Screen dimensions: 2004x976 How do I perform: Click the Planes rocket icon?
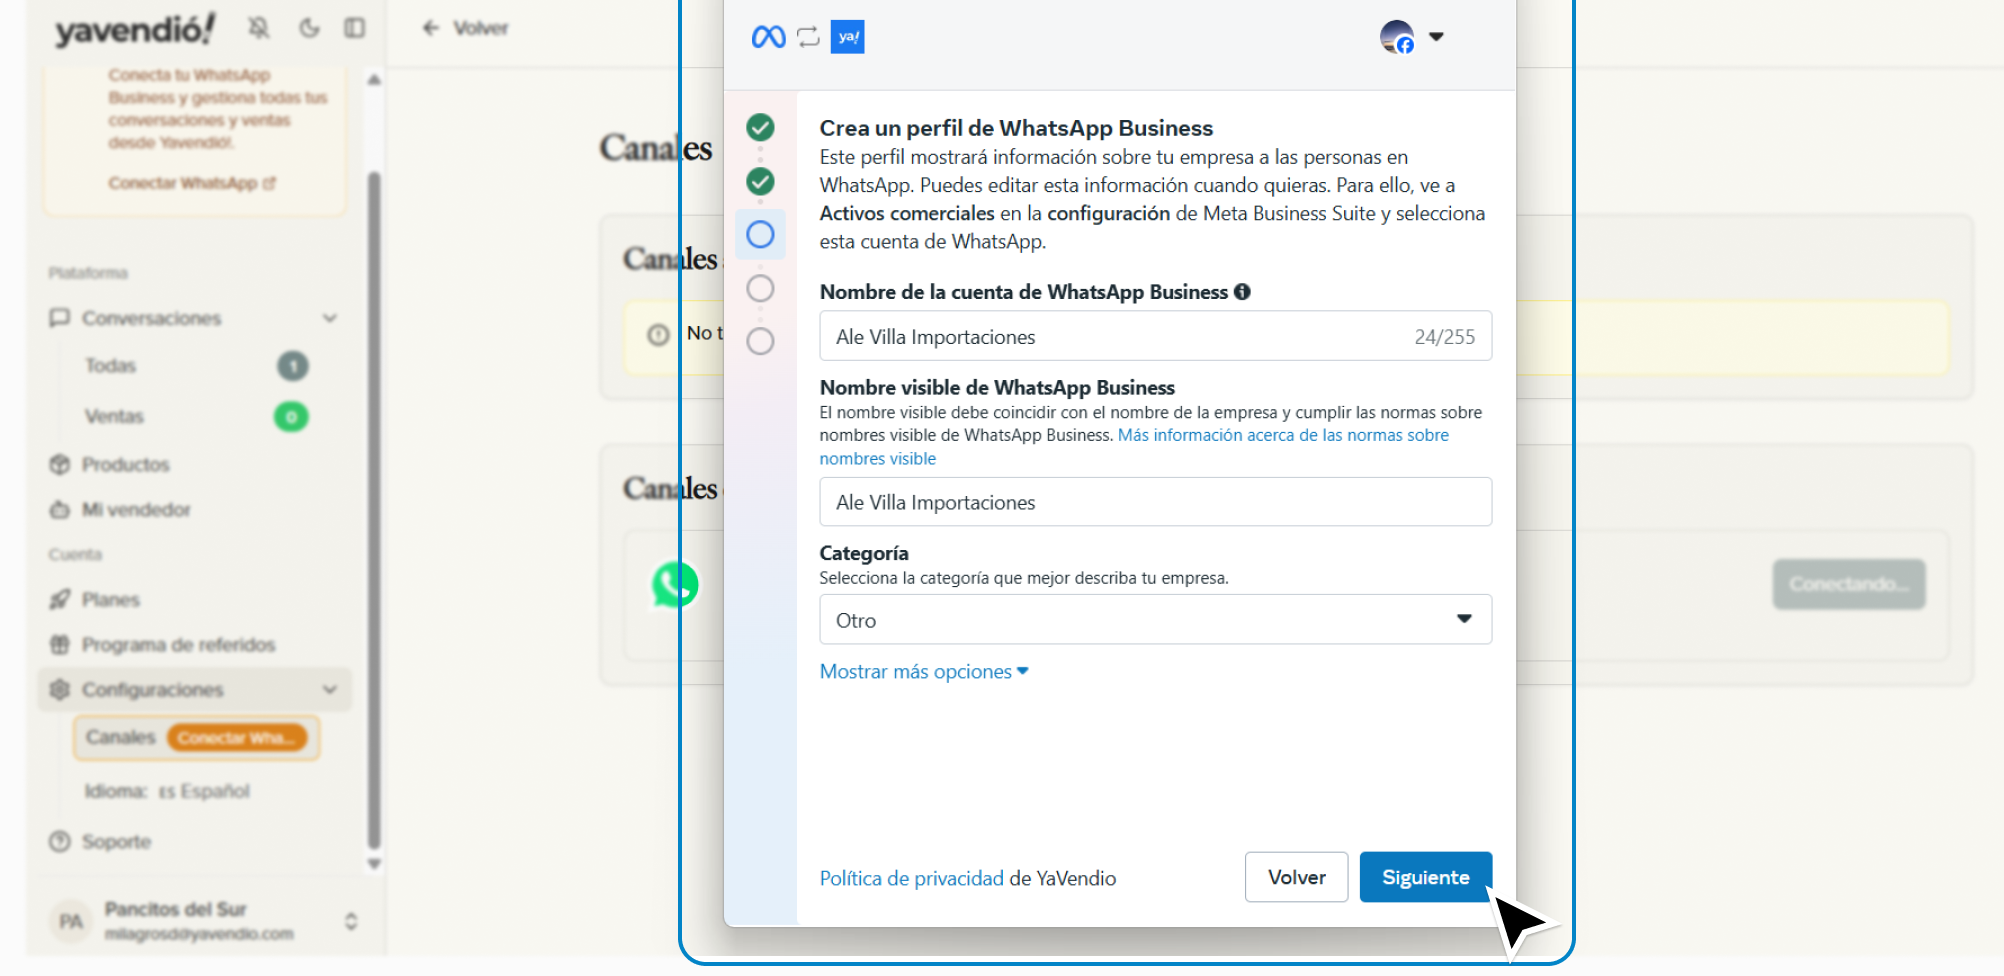click(60, 600)
